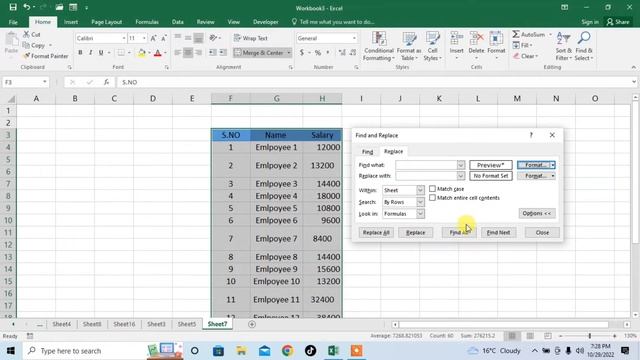Click the Tell me what you want box
Screen dimensions: 640x360
[333, 22]
